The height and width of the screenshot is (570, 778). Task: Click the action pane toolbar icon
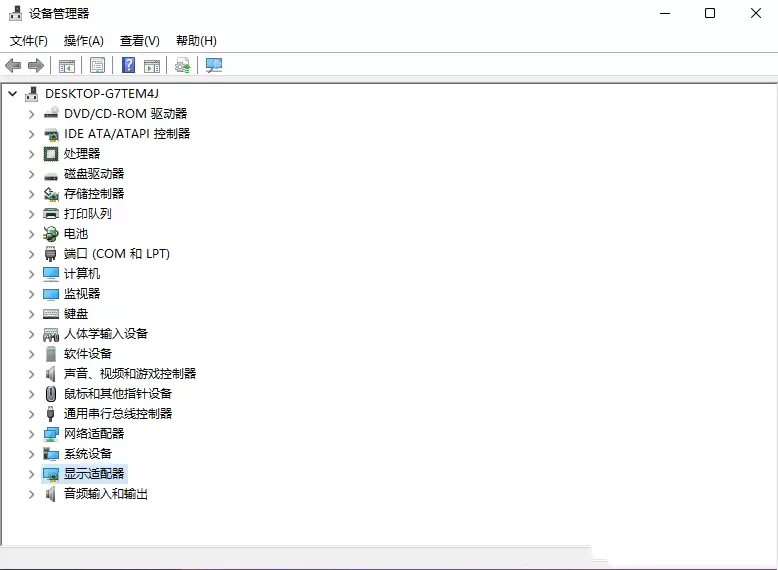pos(152,65)
